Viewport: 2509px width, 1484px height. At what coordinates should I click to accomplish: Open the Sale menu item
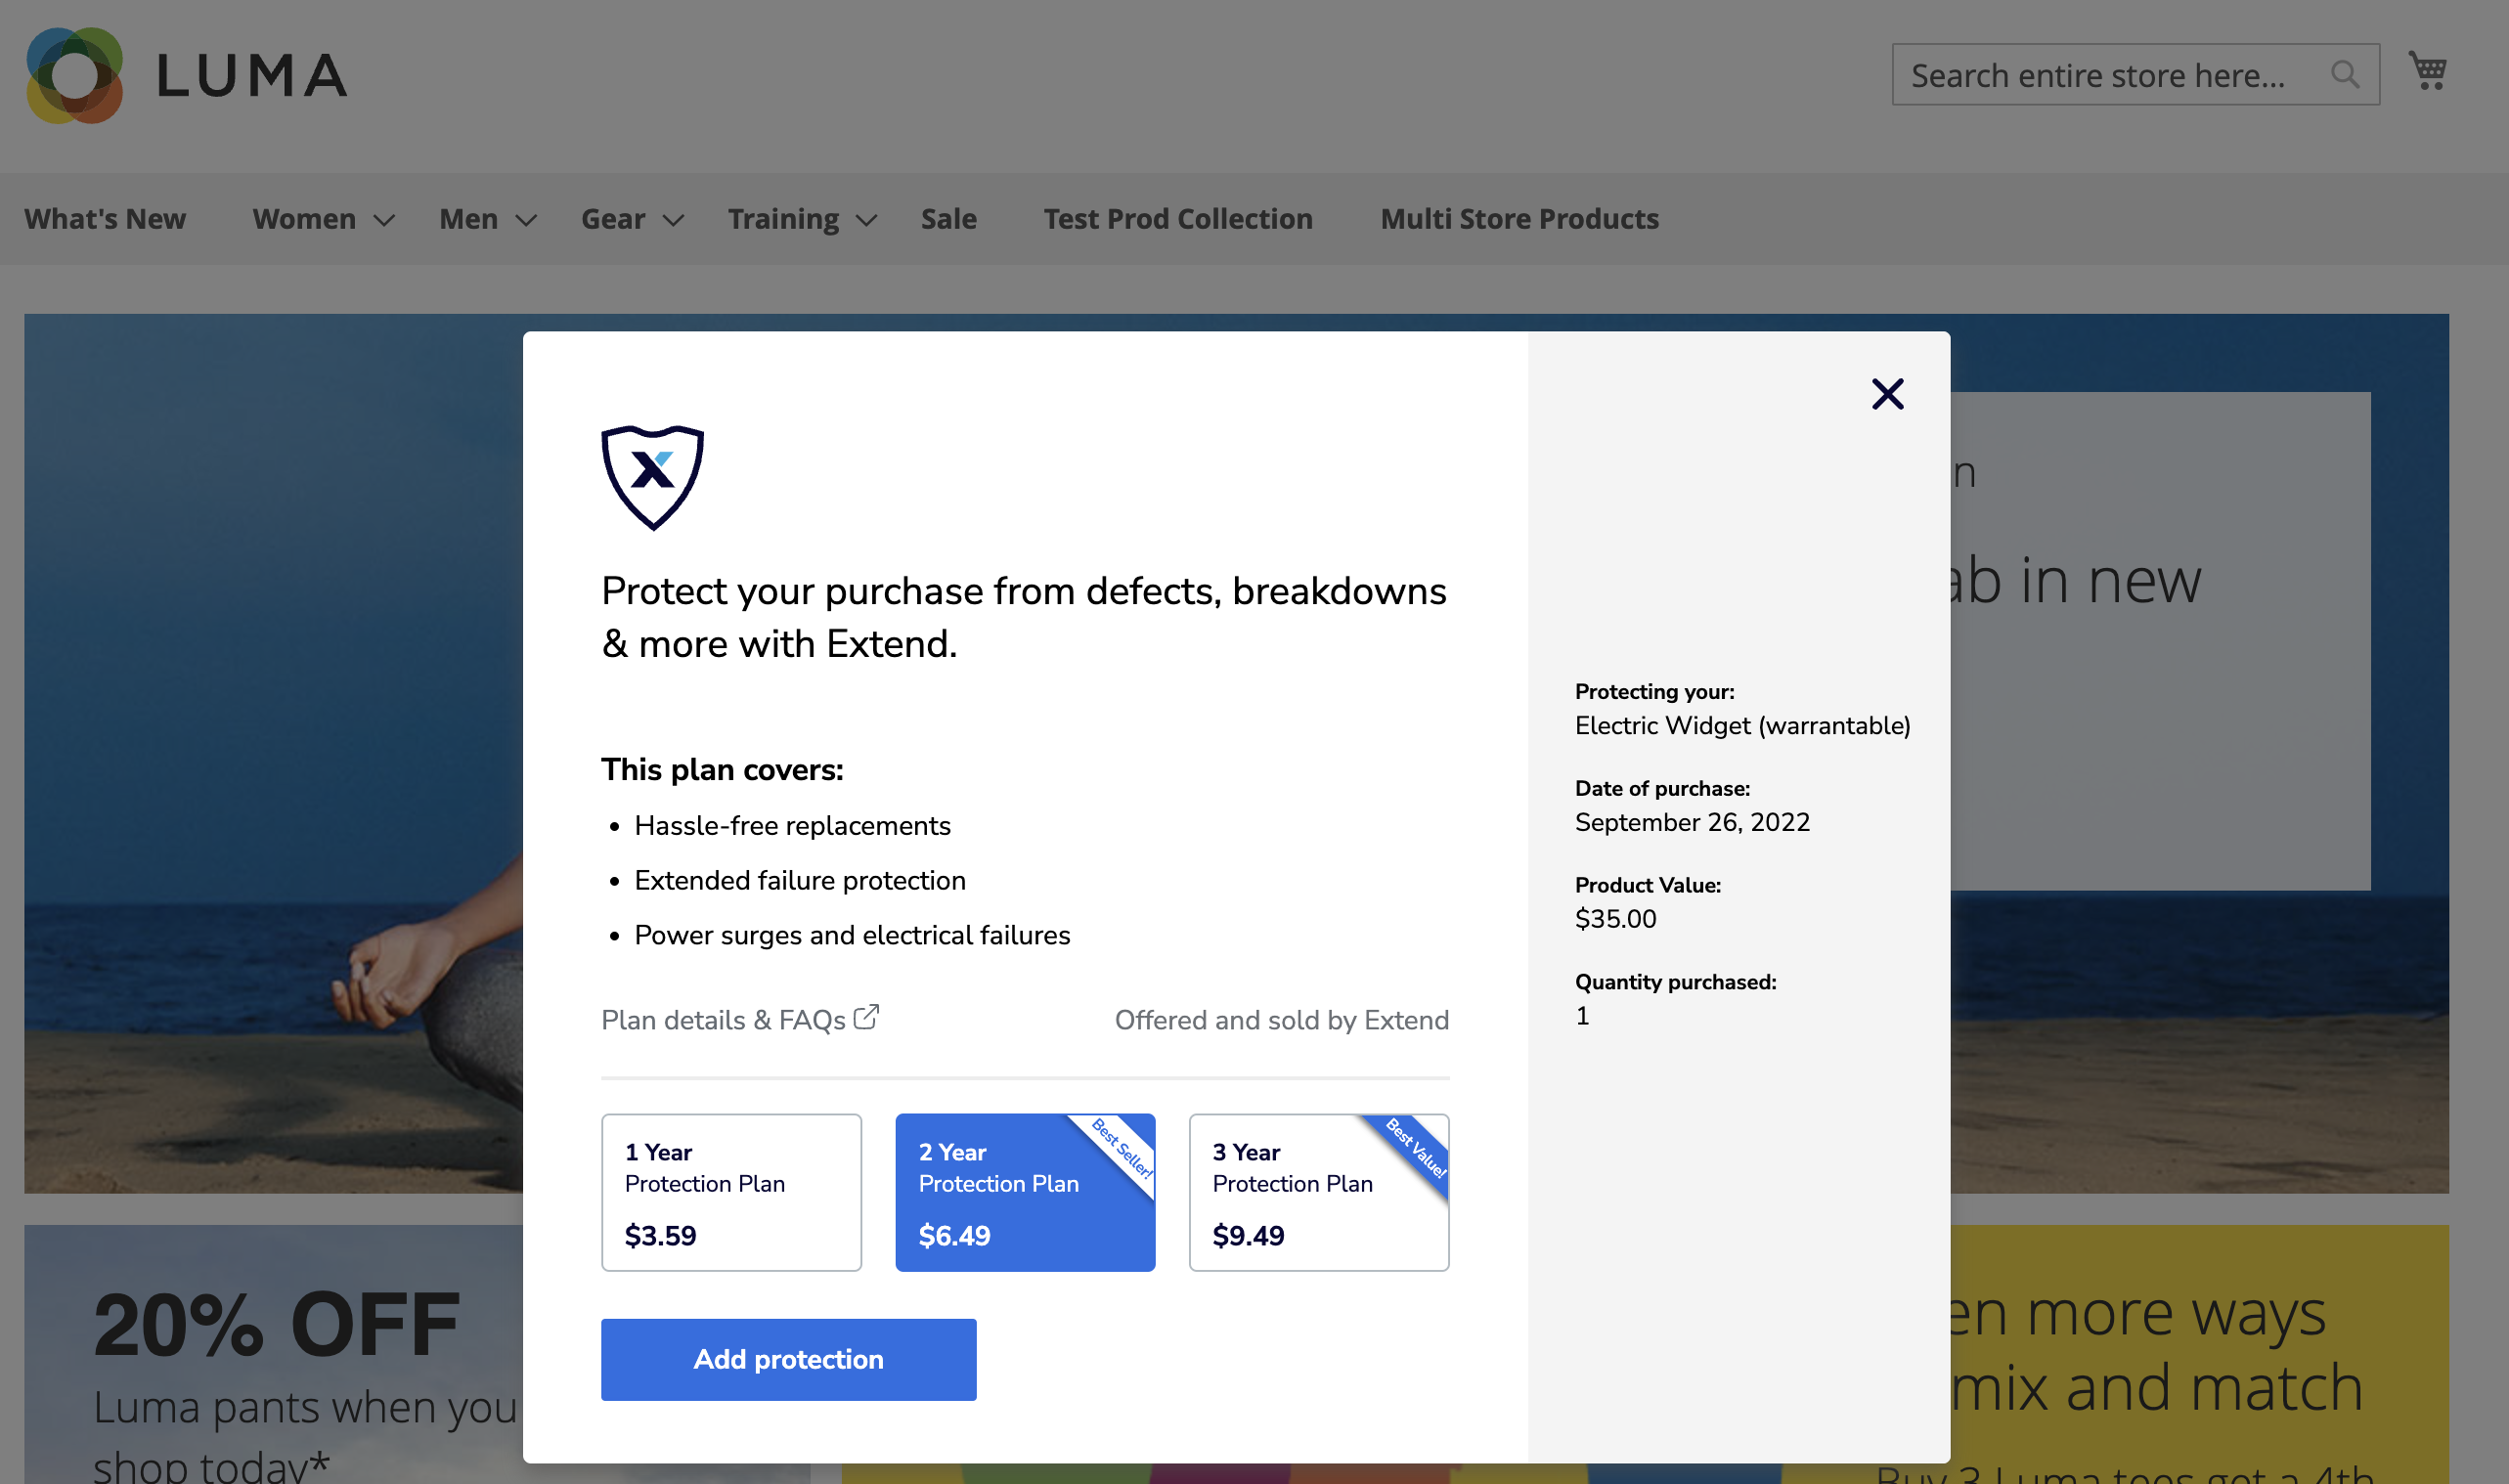tap(948, 219)
